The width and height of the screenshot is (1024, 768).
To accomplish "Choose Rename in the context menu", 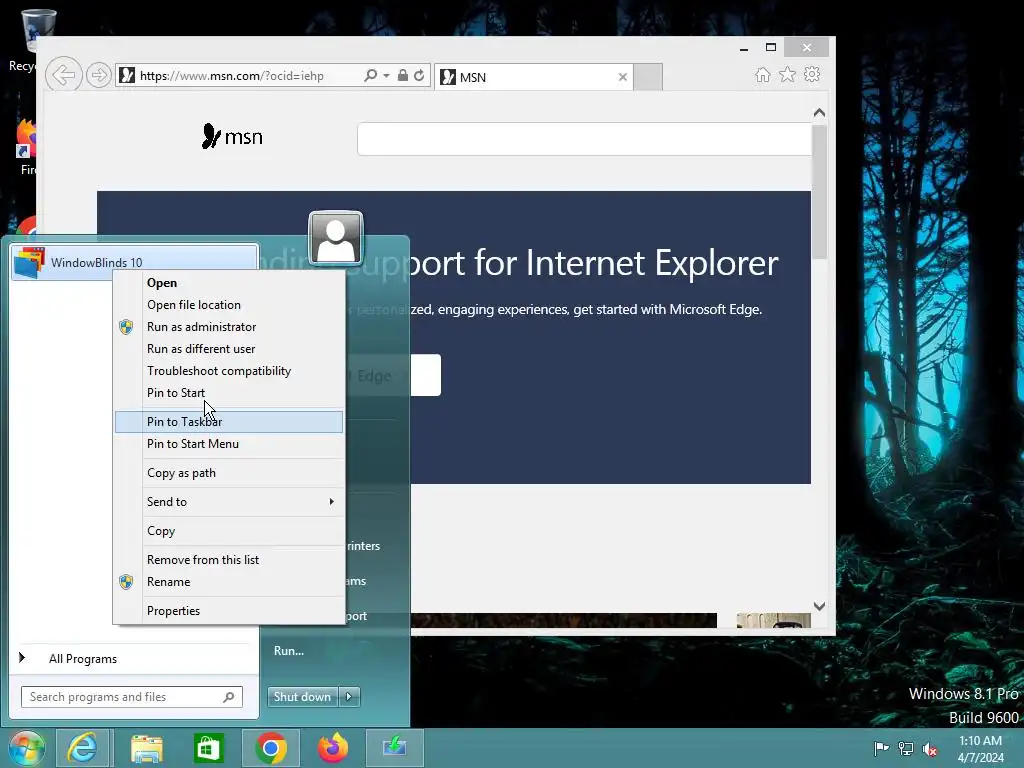I will [229, 582].
